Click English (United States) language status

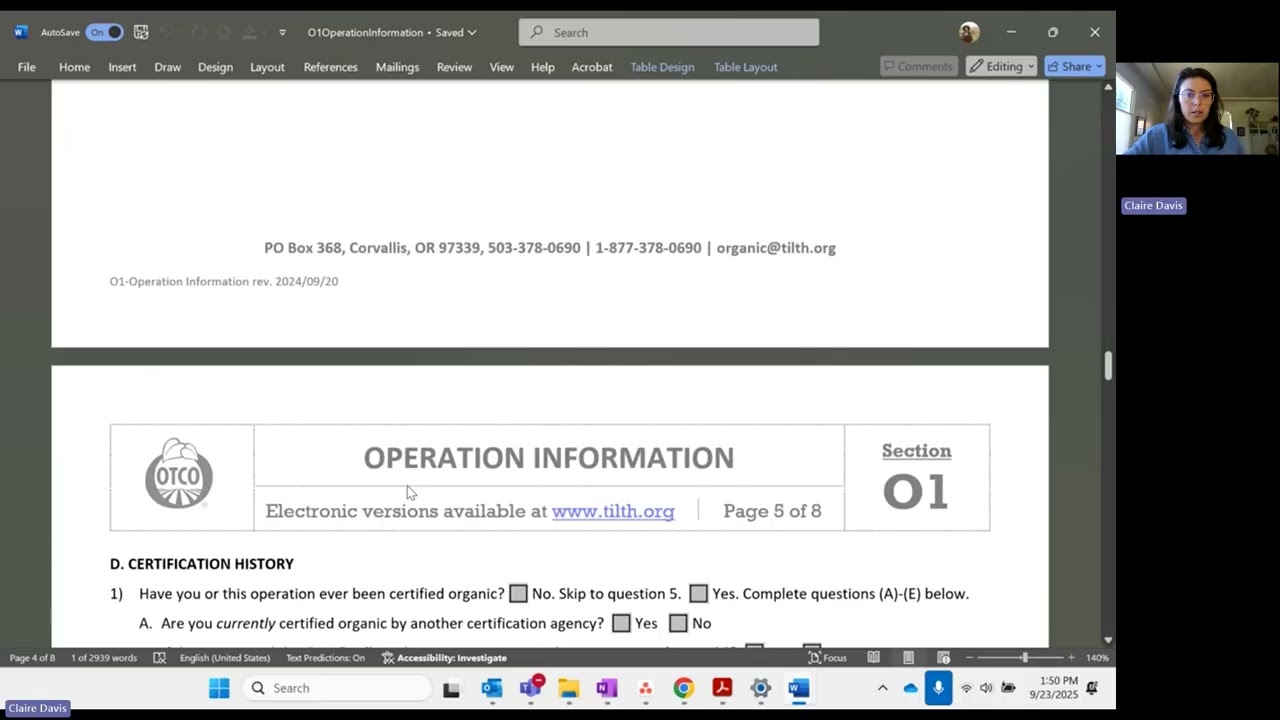click(225, 658)
